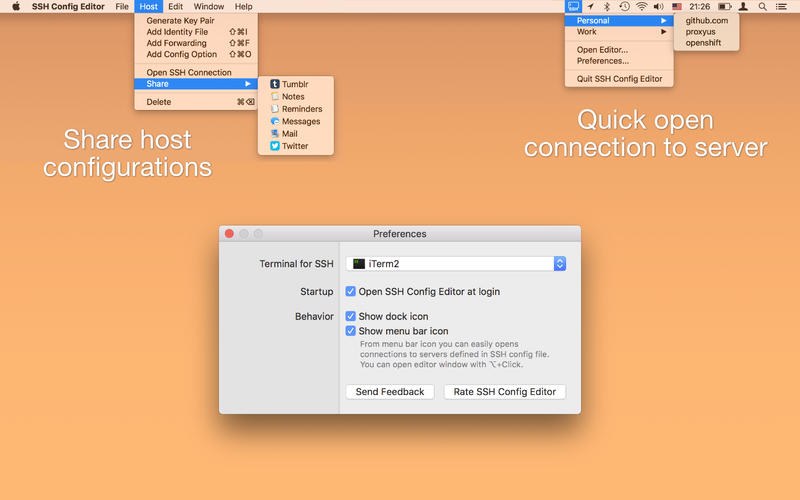This screenshot has height=500, width=800.
Task: Choose Generate Key Pair
Action: click(x=196, y=20)
